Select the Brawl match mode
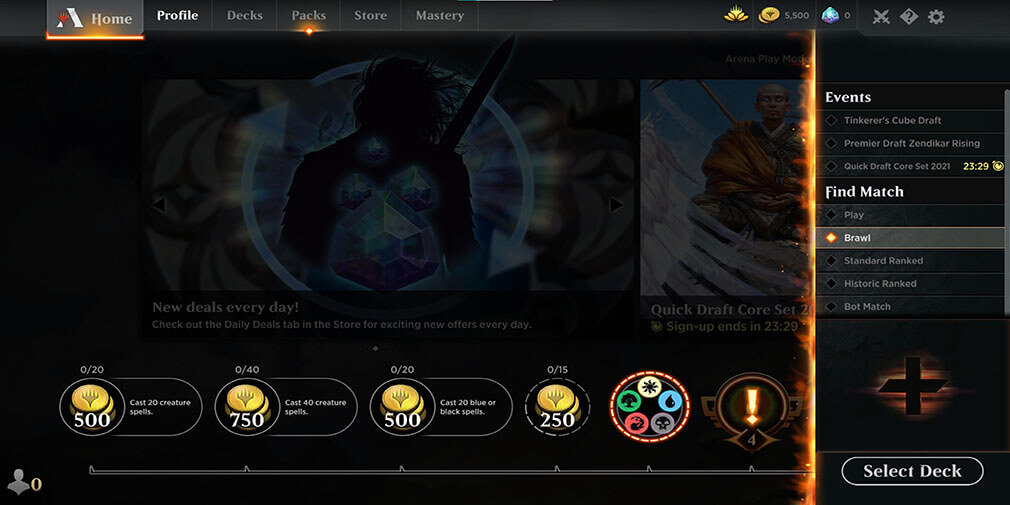Image resolution: width=1010 pixels, height=505 pixels. pyautogui.click(x=910, y=238)
